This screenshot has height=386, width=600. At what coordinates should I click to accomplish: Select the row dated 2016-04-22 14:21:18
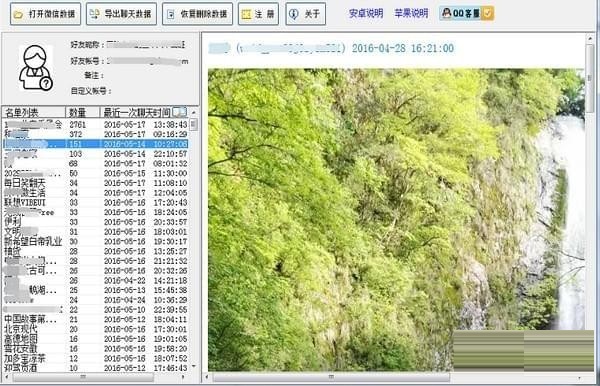pos(96,280)
